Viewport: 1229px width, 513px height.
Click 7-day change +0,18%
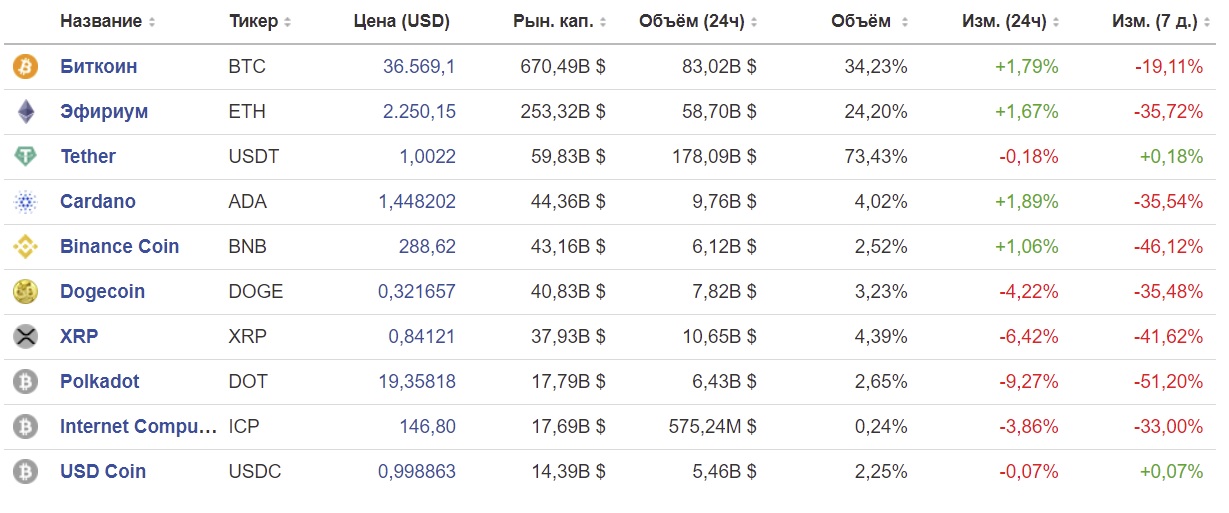pyautogui.click(x=1171, y=157)
